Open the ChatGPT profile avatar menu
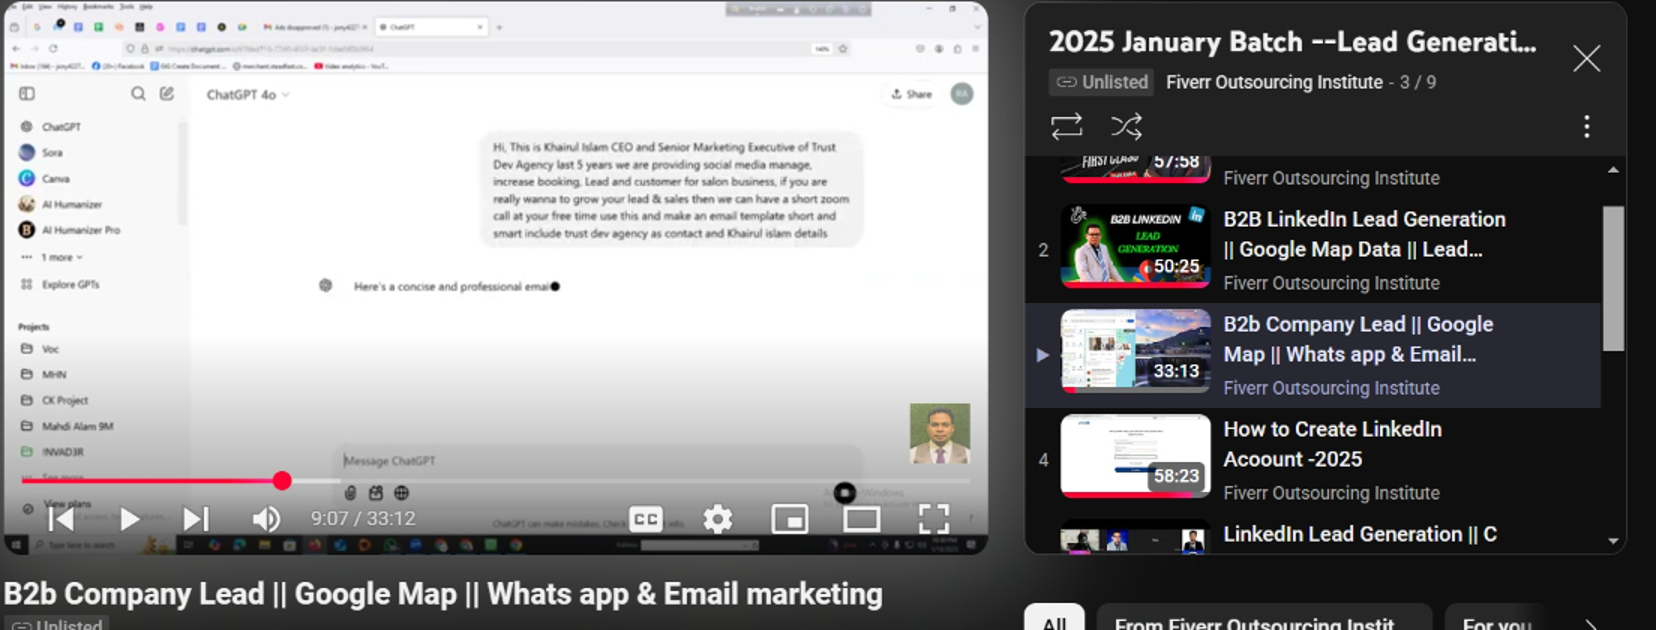Image resolution: width=1656 pixels, height=630 pixels. (x=962, y=94)
